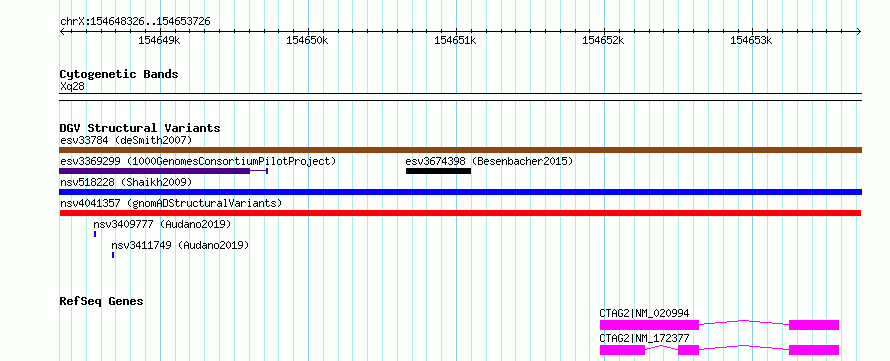
Task: Click the 154650k ruler tick label
Action: (308, 41)
